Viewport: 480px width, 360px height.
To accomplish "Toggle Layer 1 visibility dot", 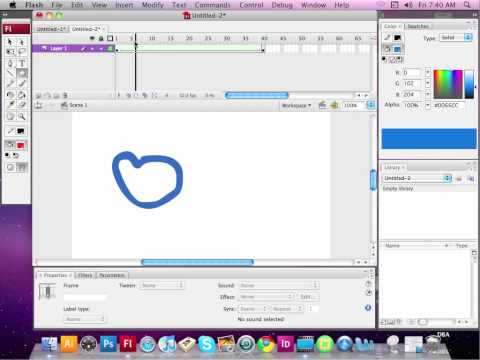I will tap(92, 49).
